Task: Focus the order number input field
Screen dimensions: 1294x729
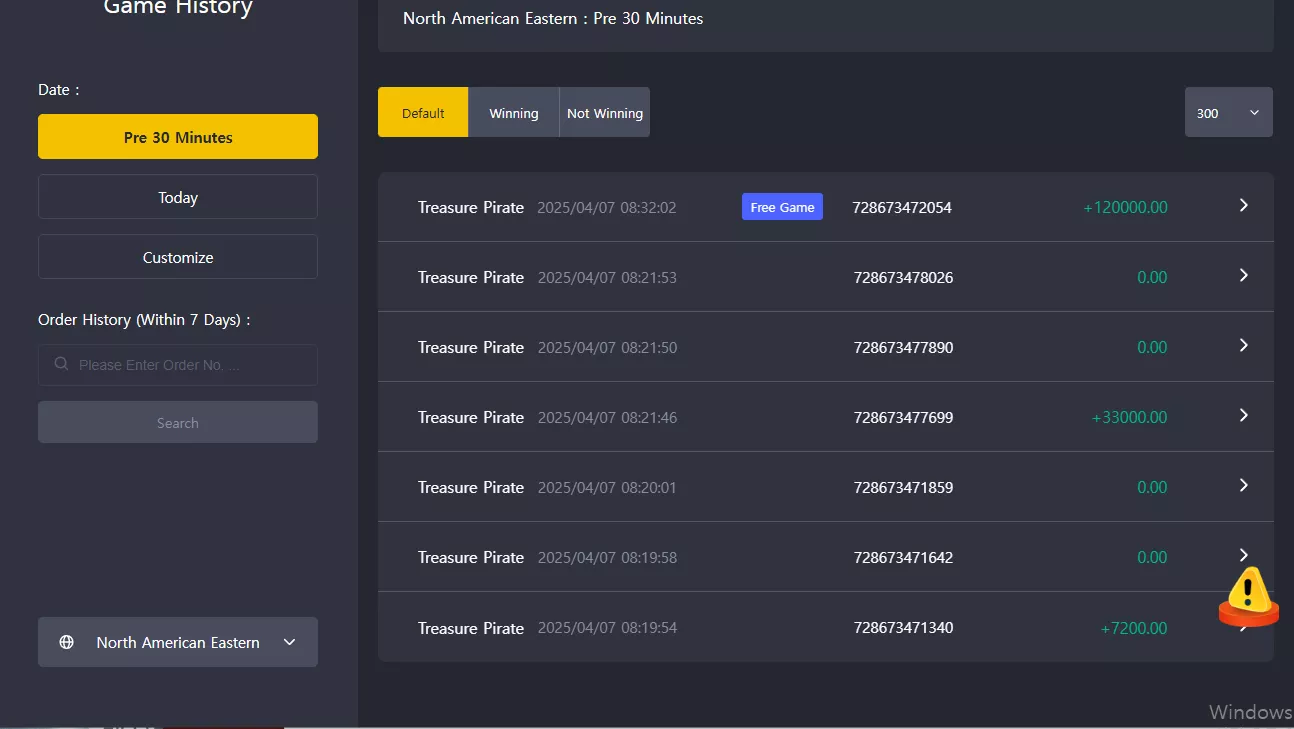Action: [x=178, y=365]
